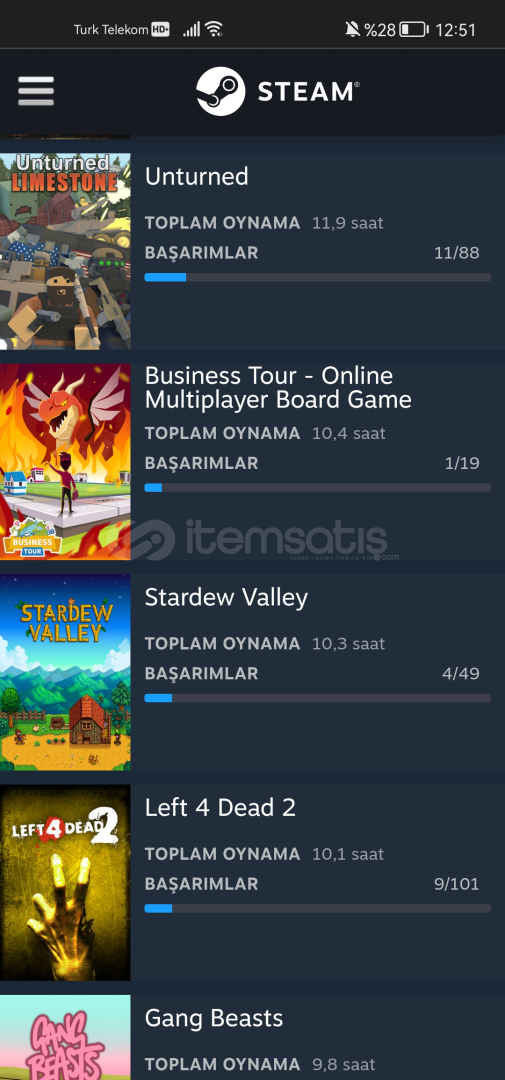Tap Unturned achievements progress bar
Viewport: 505px width, 1080px height.
(318, 277)
